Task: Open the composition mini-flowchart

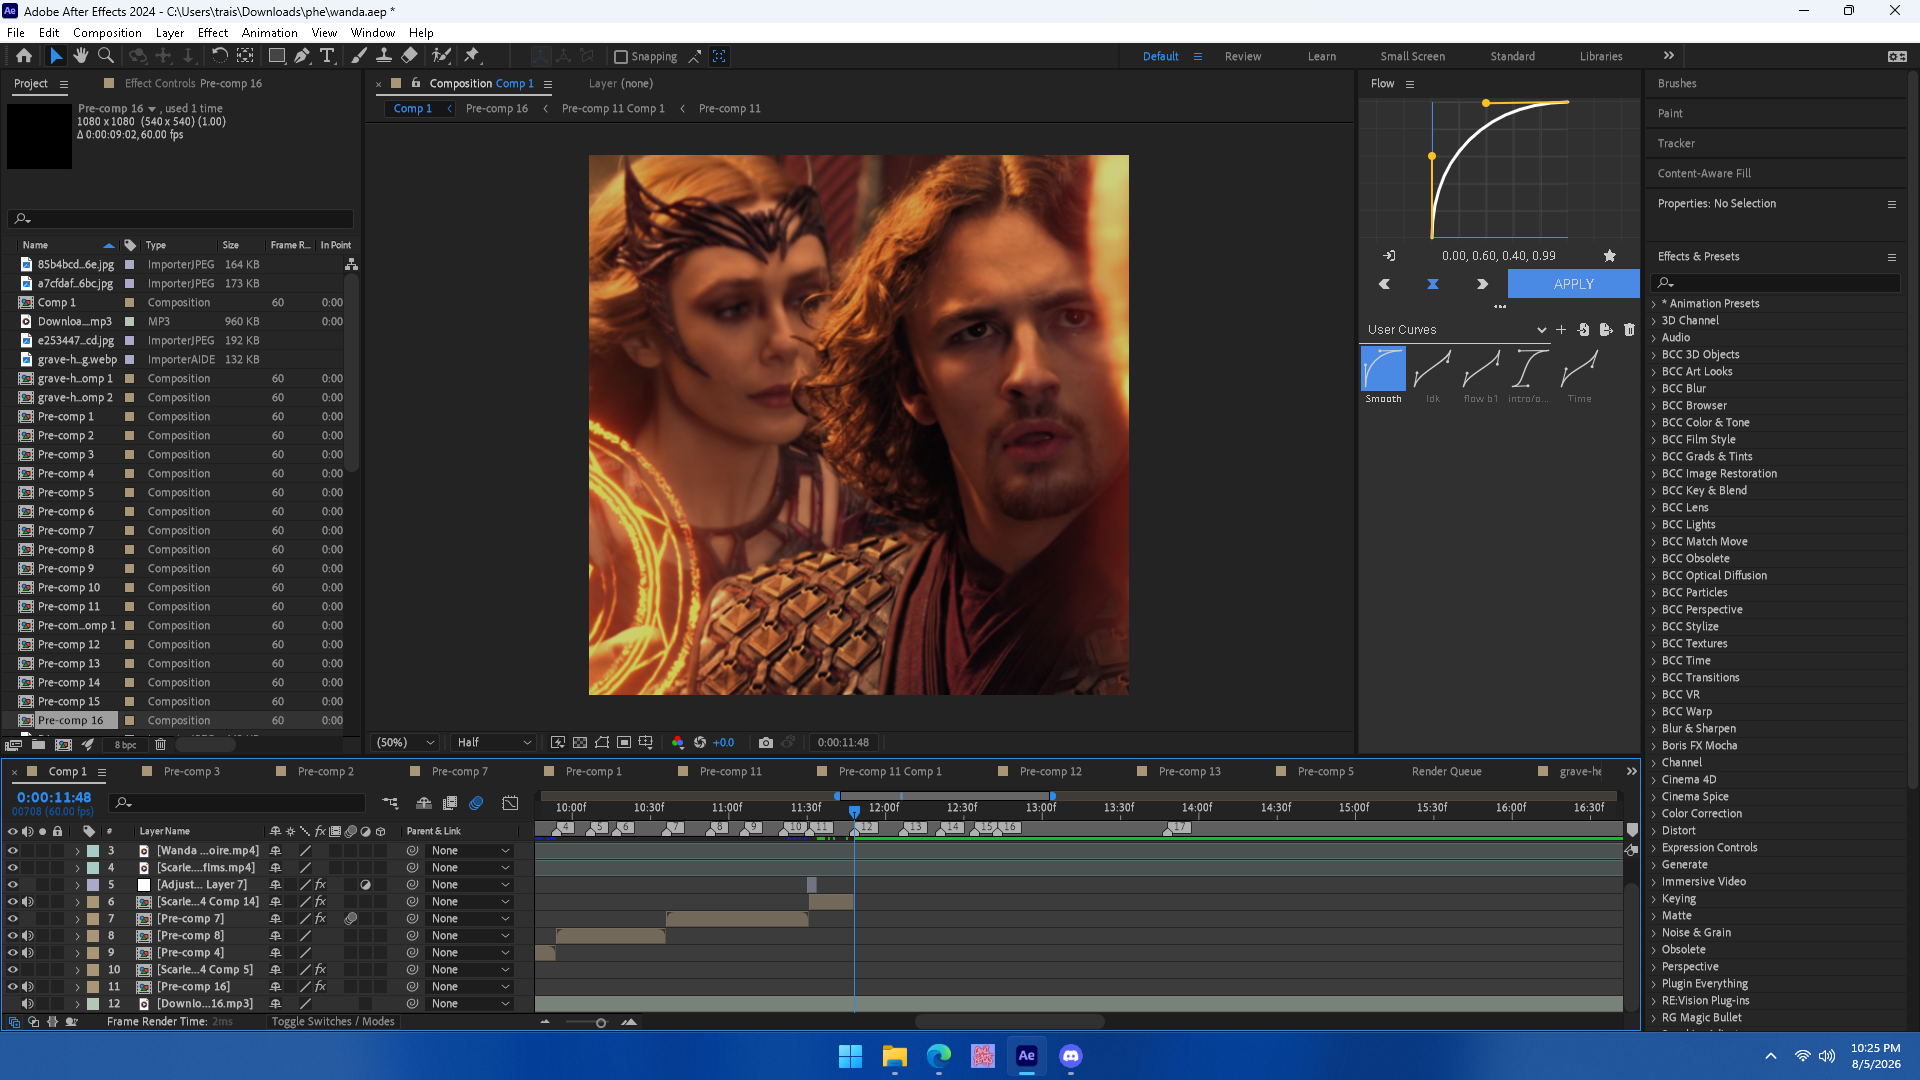Action: [390, 803]
